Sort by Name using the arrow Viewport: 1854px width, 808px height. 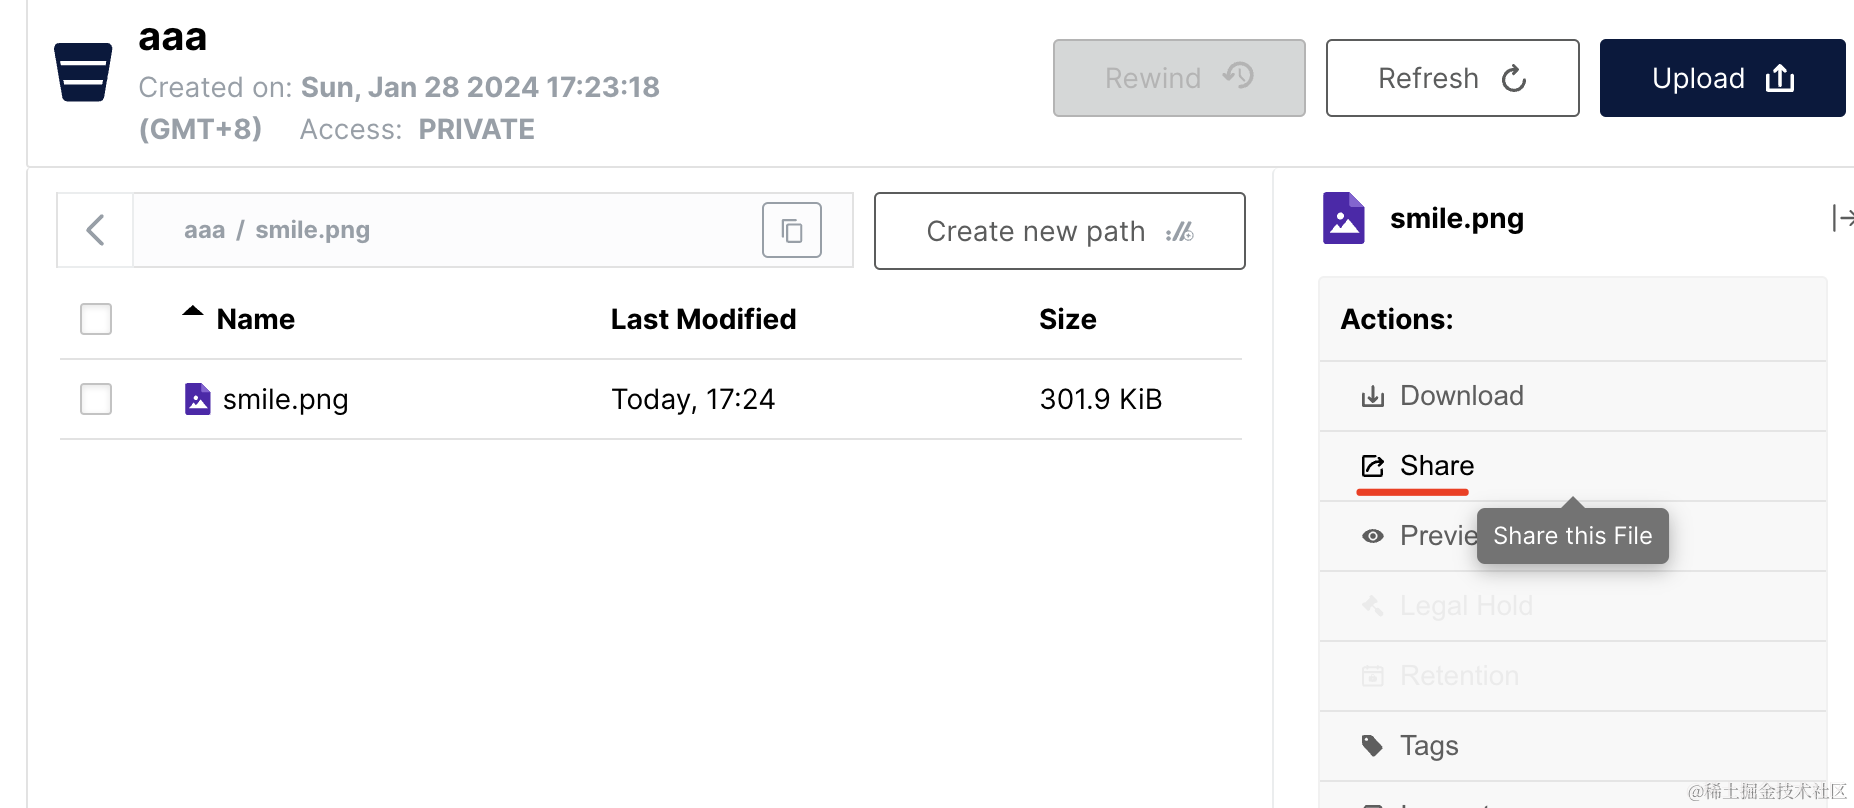tap(193, 312)
